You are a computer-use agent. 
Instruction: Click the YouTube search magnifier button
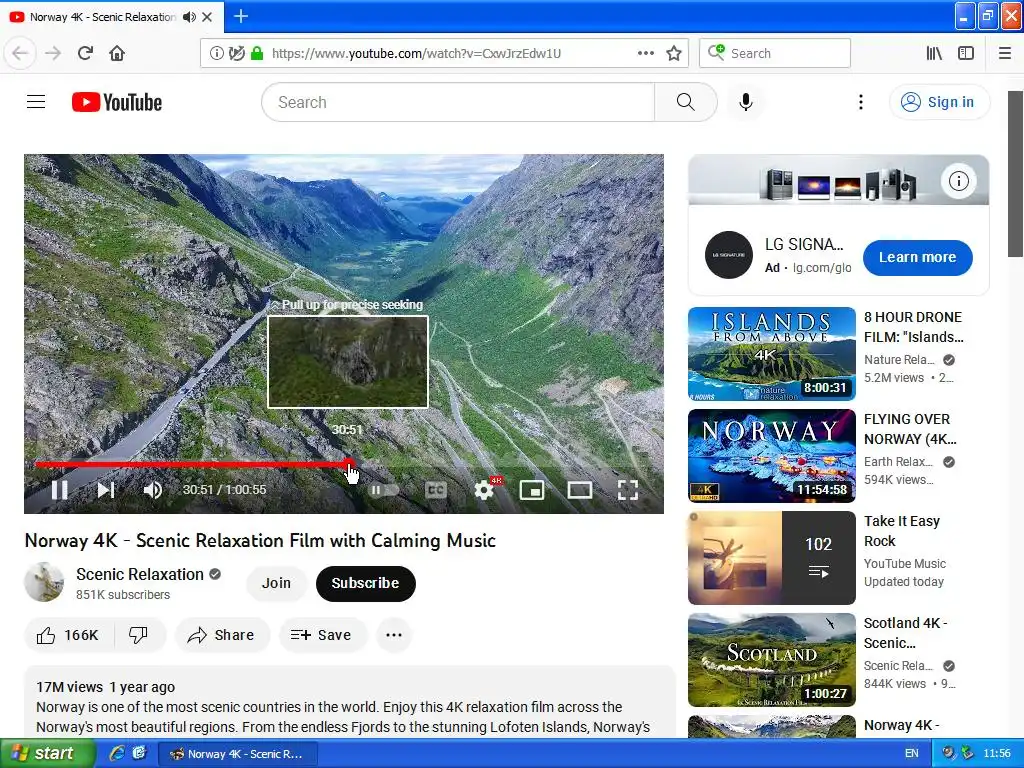(x=686, y=102)
